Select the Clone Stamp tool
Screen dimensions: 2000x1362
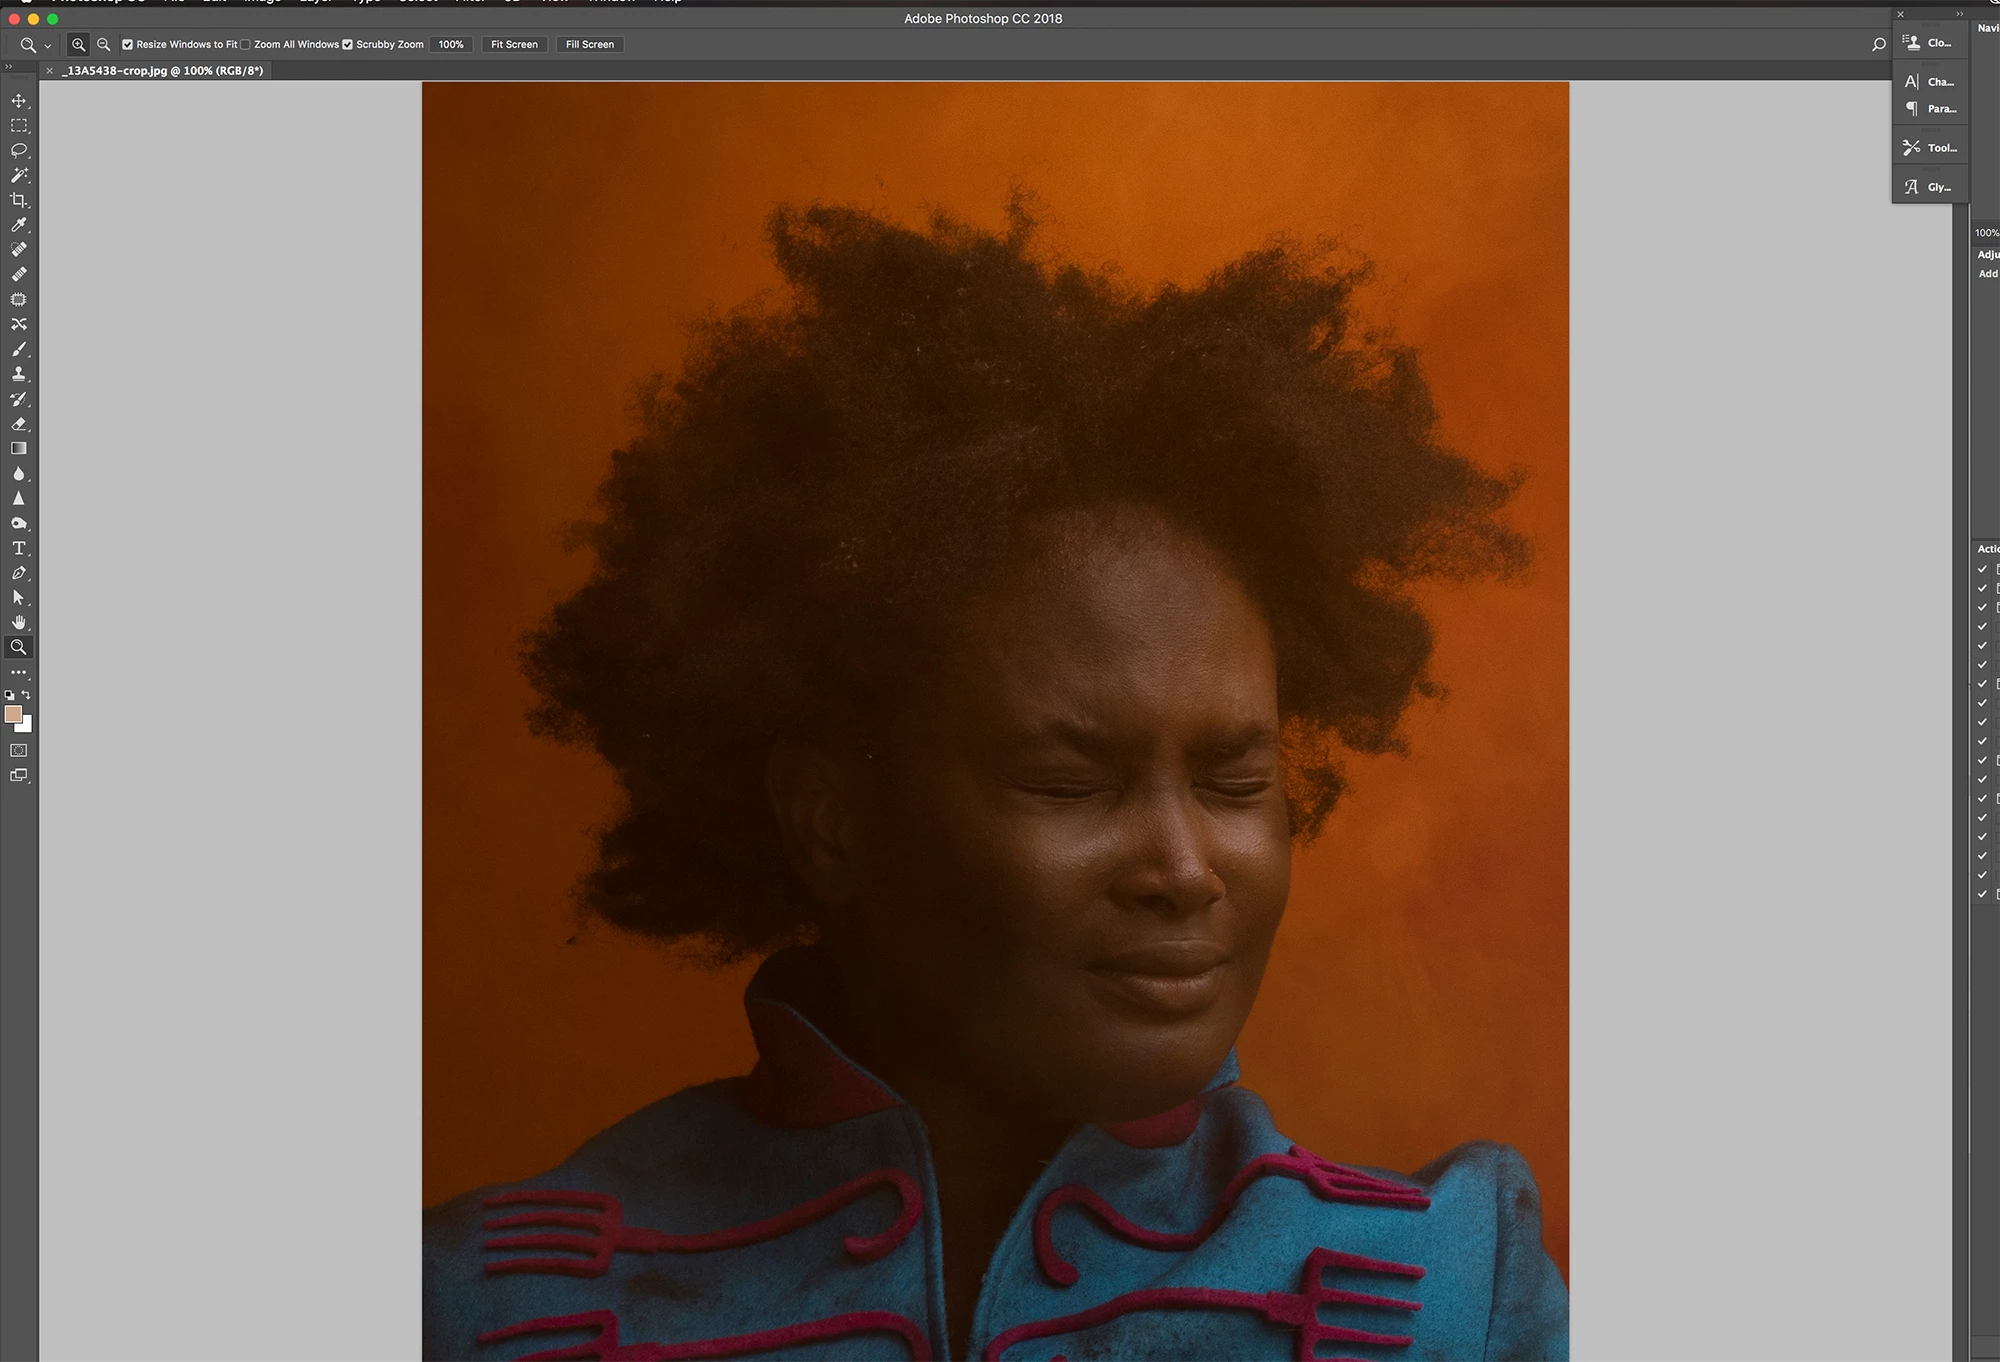coord(19,374)
